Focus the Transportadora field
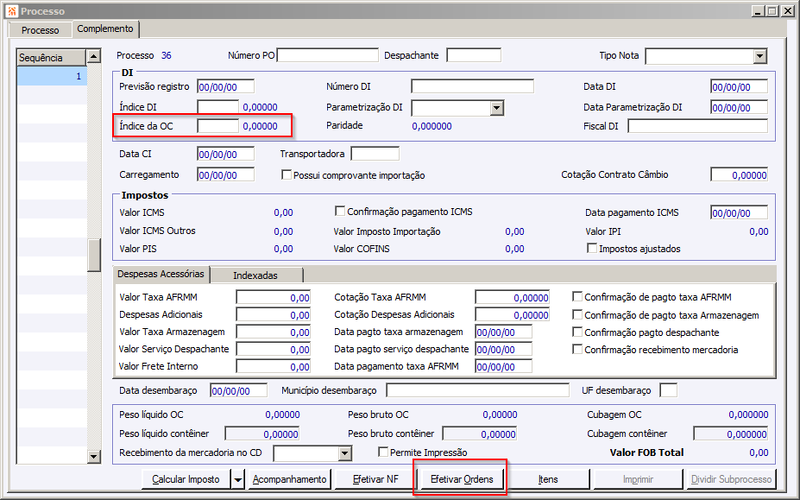The height and width of the screenshot is (500, 800). click(375, 154)
